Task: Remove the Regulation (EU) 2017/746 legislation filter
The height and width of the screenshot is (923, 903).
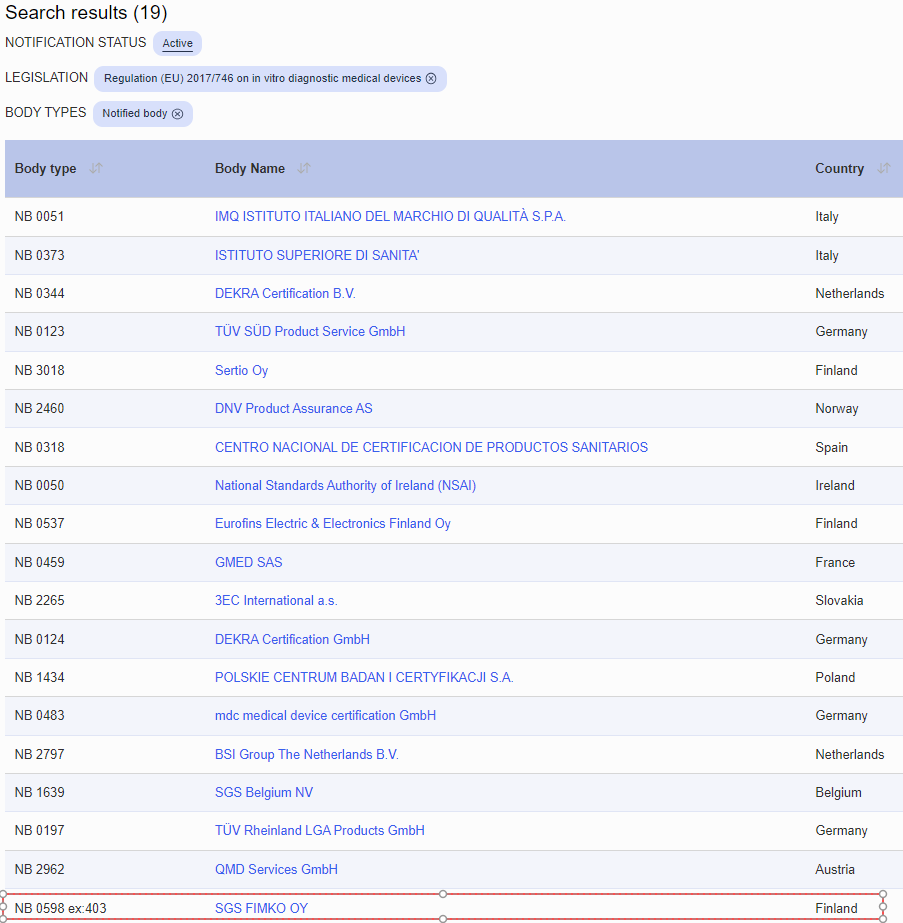Action: click(431, 79)
